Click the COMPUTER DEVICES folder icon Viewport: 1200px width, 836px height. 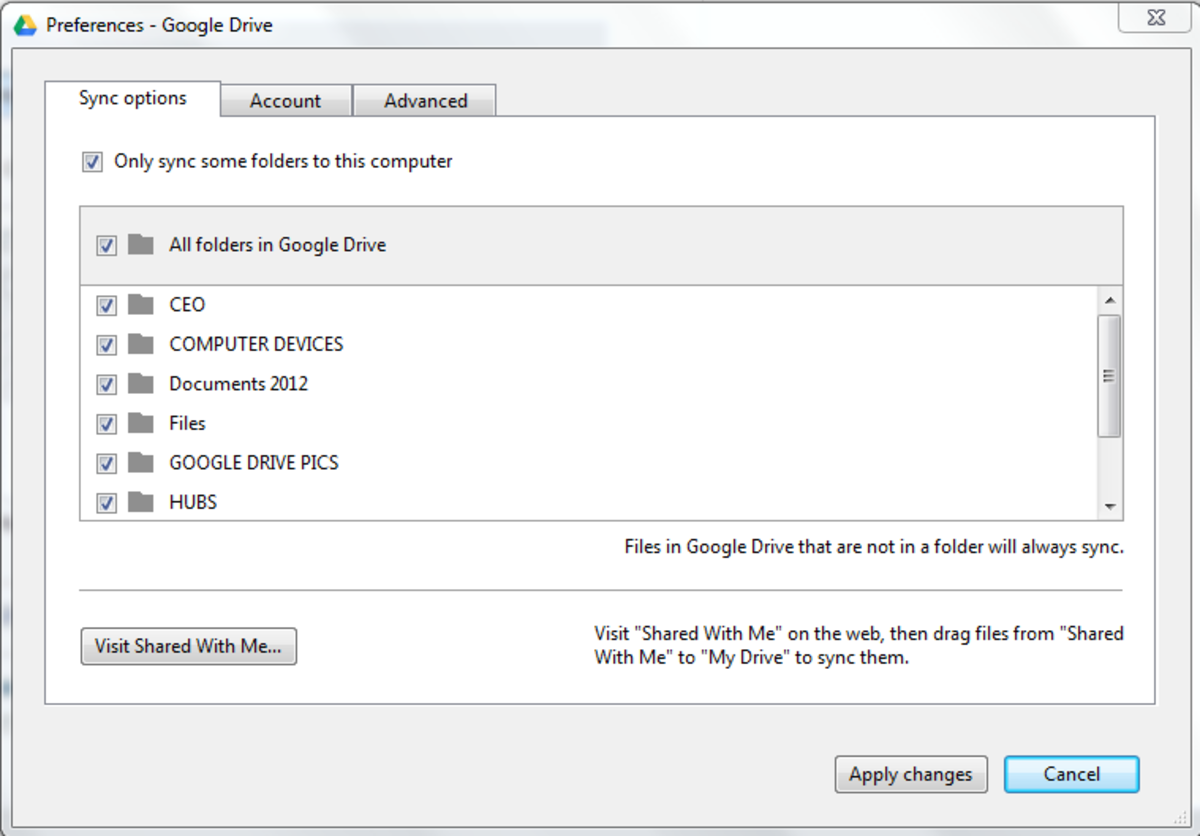[x=140, y=344]
